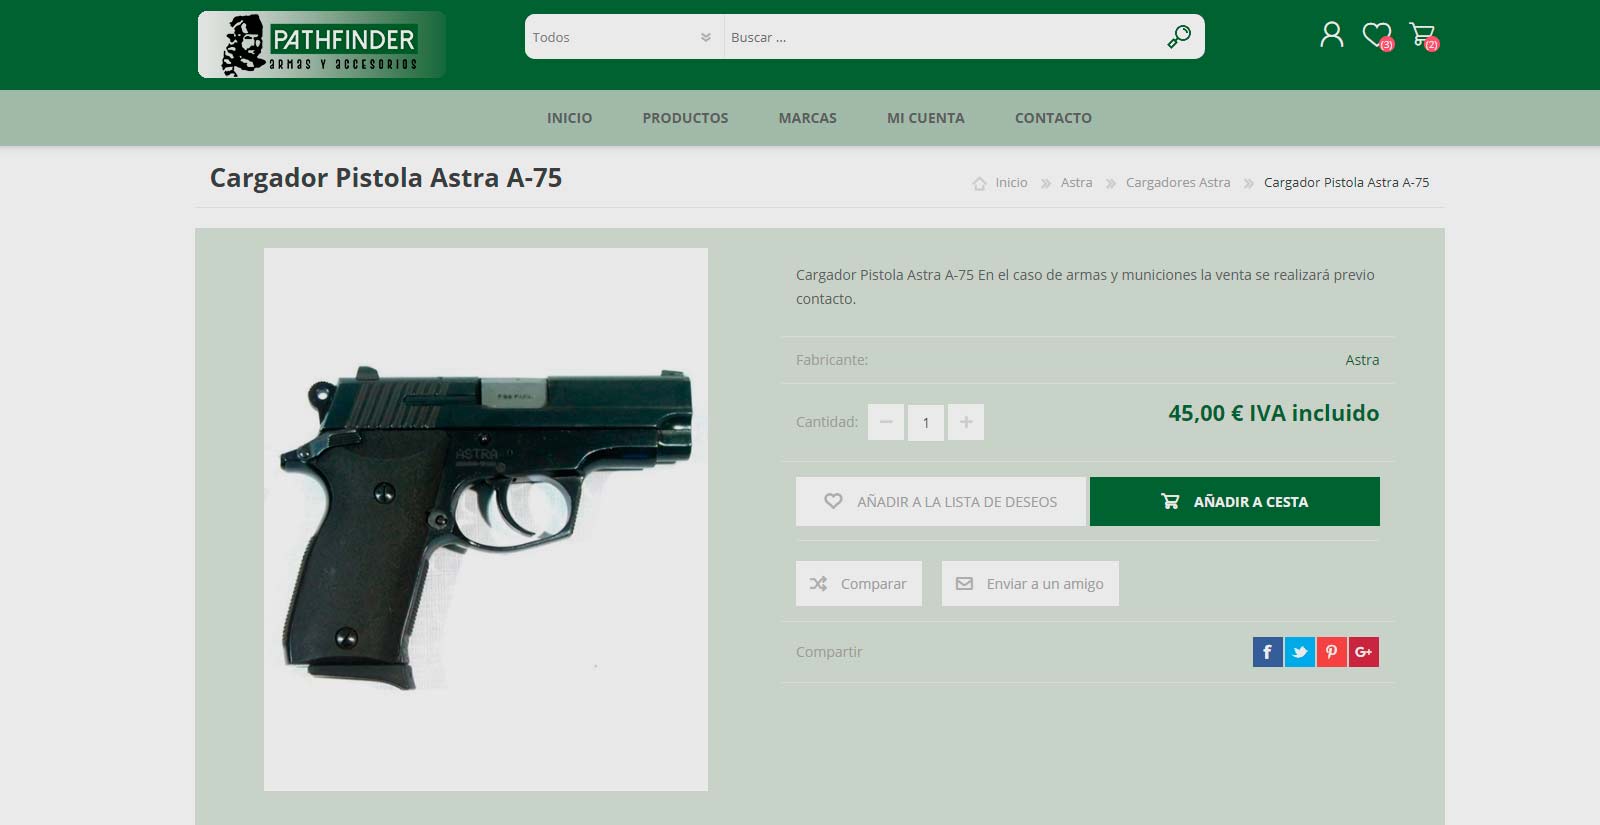Expand the Todos category dropdown
The width and height of the screenshot is (1600, 825).
624,37
